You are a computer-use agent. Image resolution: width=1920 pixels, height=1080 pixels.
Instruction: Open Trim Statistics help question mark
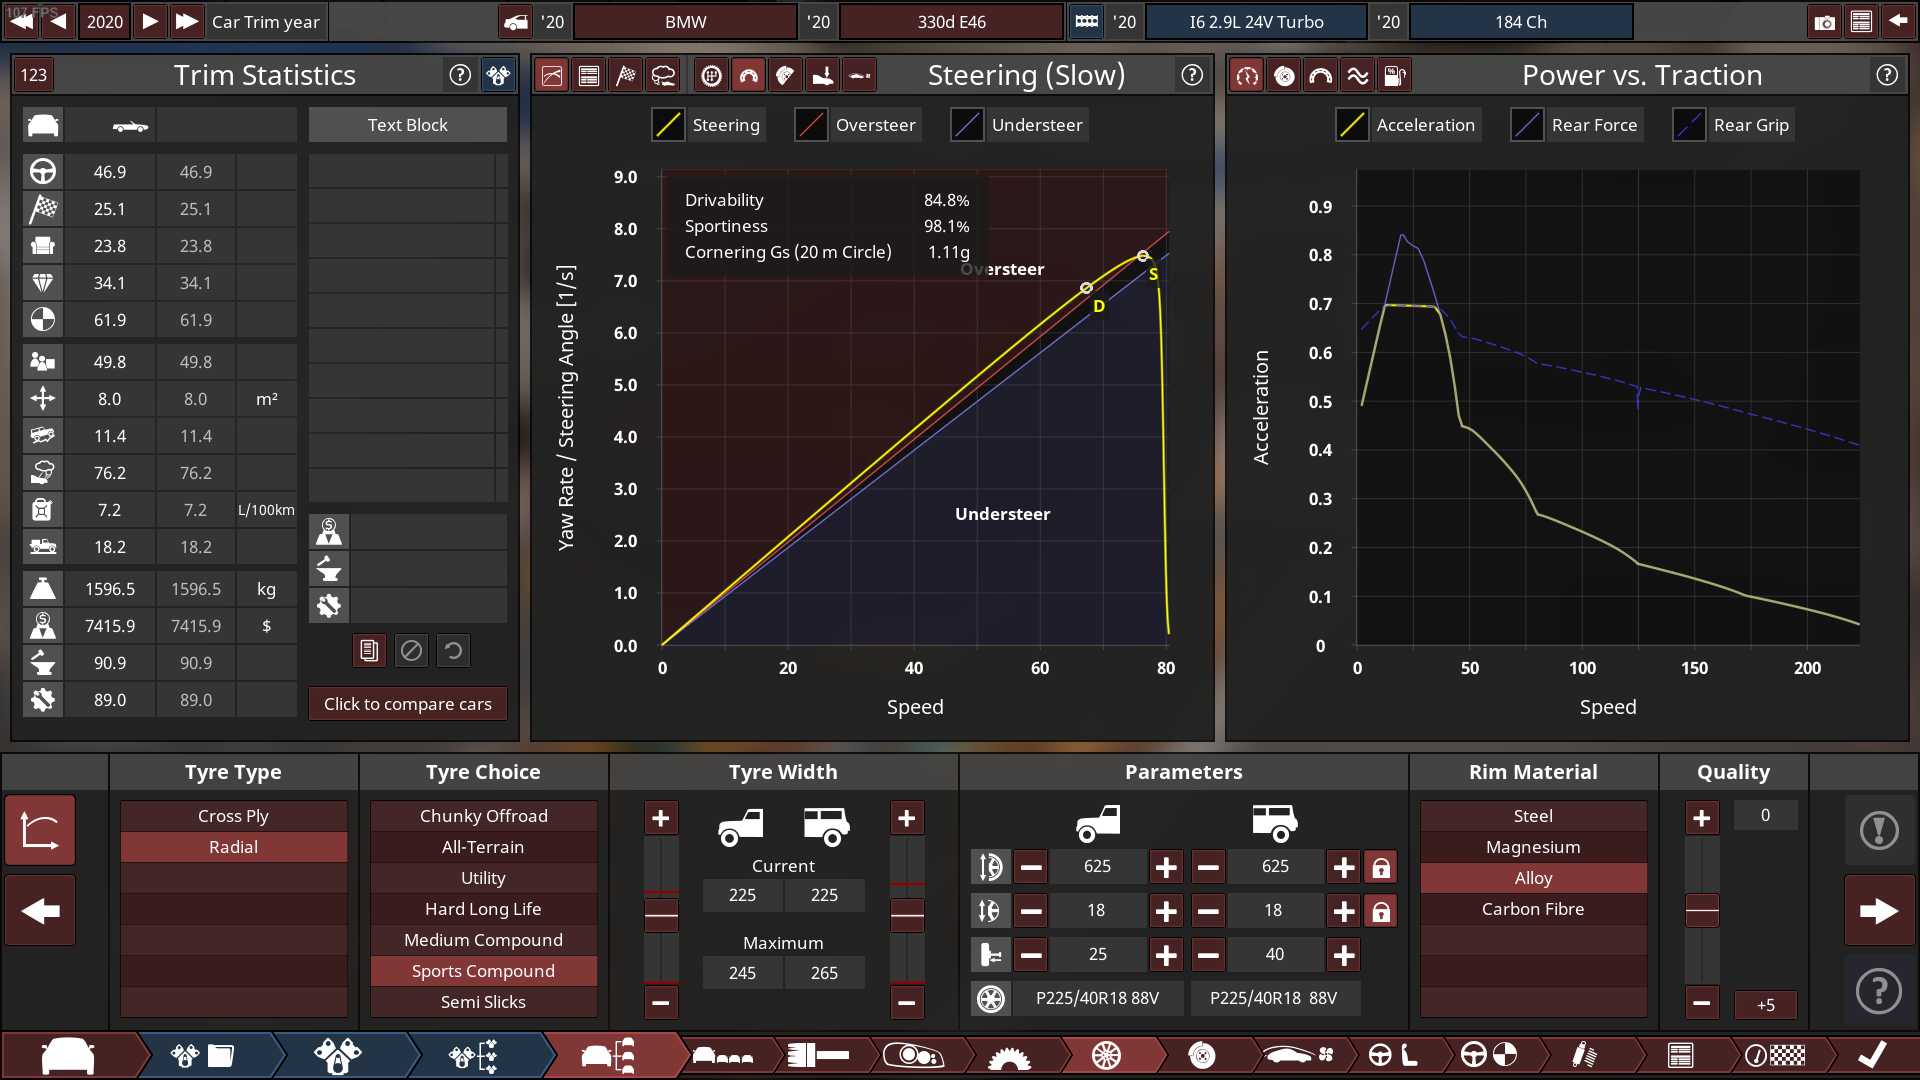(460, 75)
